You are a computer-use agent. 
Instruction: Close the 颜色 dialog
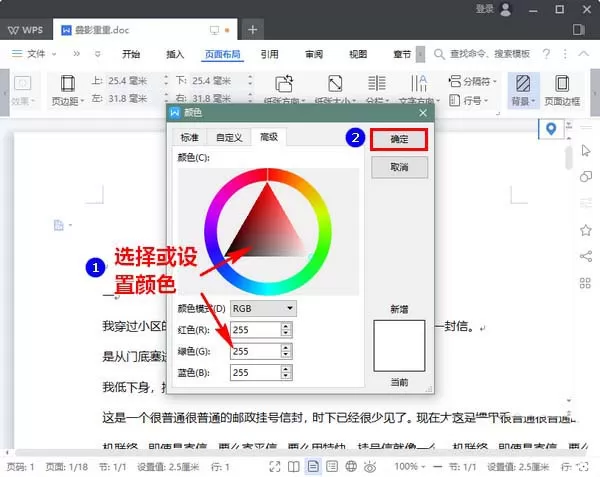[423, 113]
